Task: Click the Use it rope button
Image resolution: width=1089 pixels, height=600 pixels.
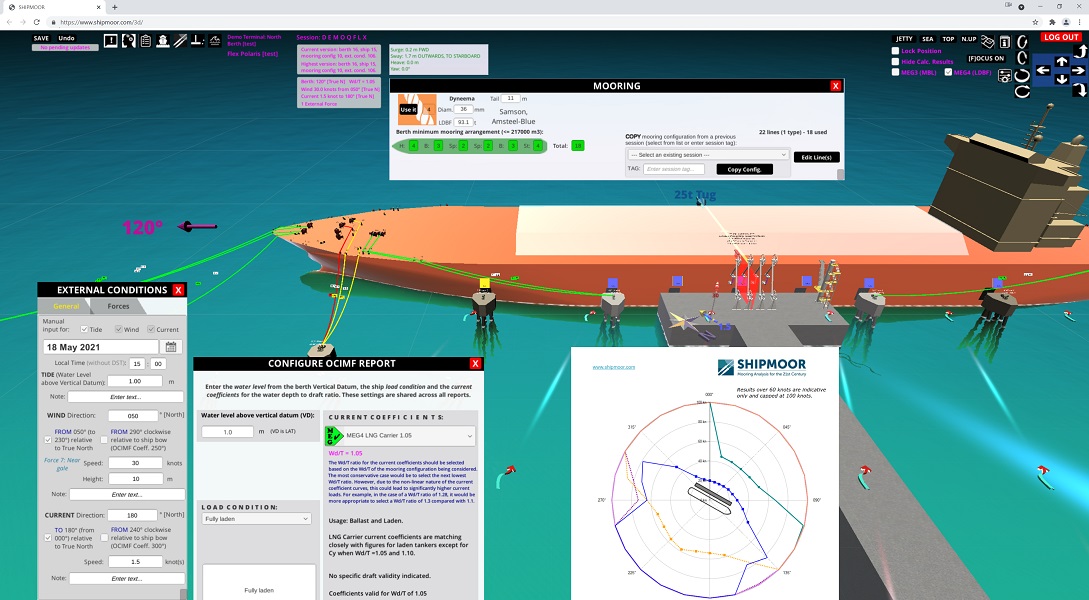Action: [408, 110]
